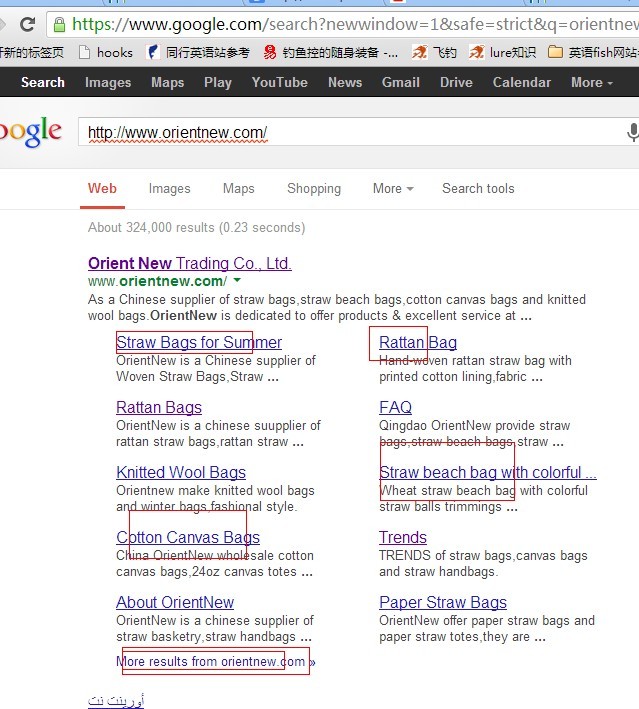
Task: Open the About OrientNew sitelink
Action: coord(175,602)
